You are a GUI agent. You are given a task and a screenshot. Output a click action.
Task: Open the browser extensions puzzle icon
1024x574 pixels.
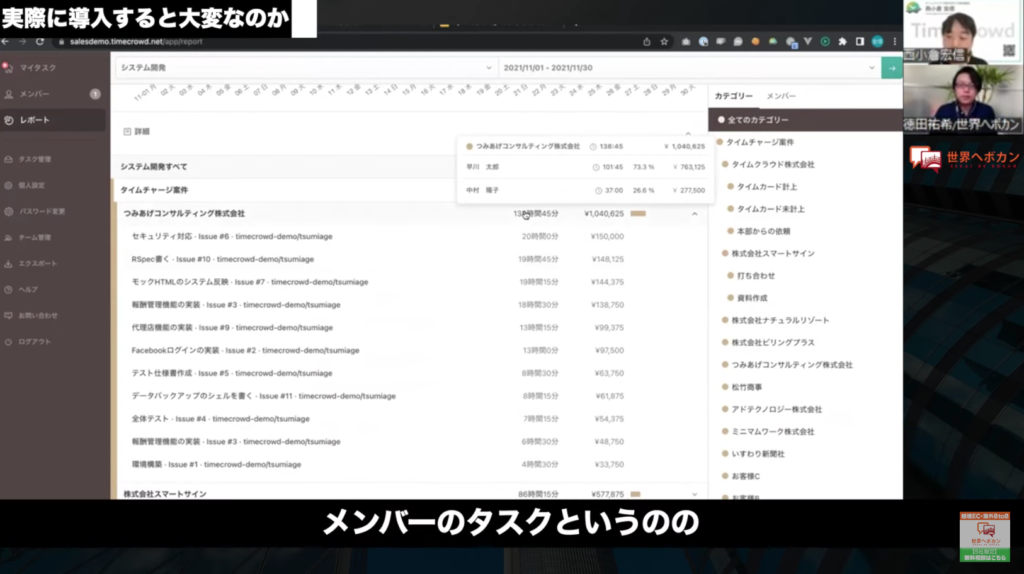(x=842, y=42)
